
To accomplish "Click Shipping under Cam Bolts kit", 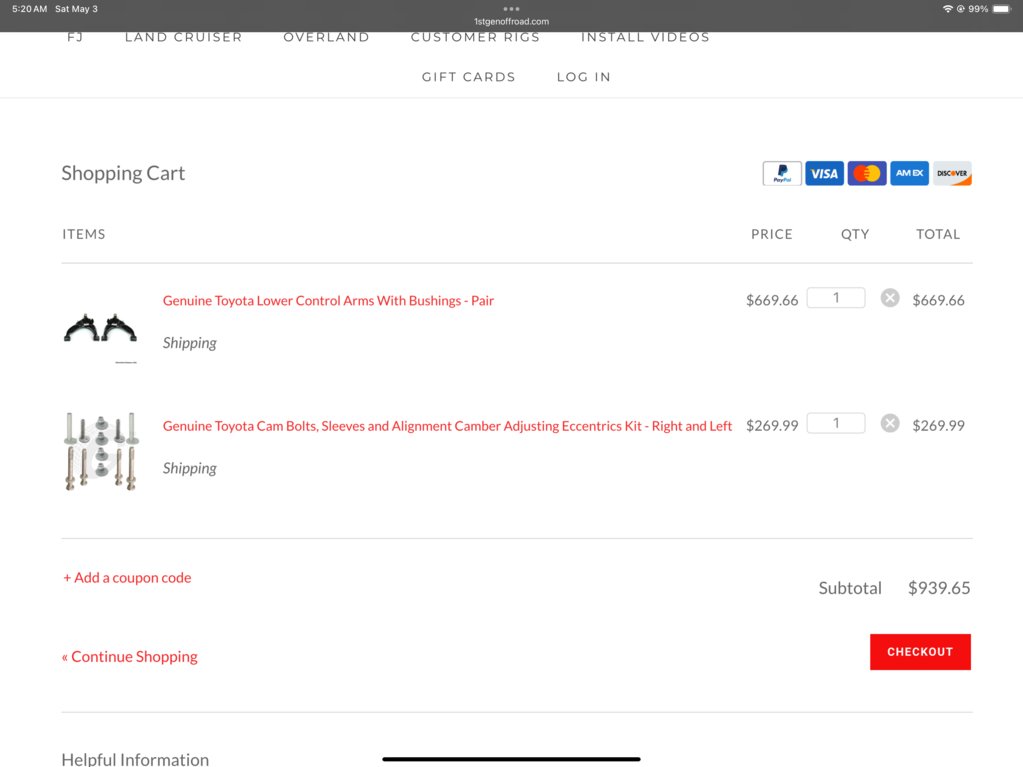I will (189, 468).
